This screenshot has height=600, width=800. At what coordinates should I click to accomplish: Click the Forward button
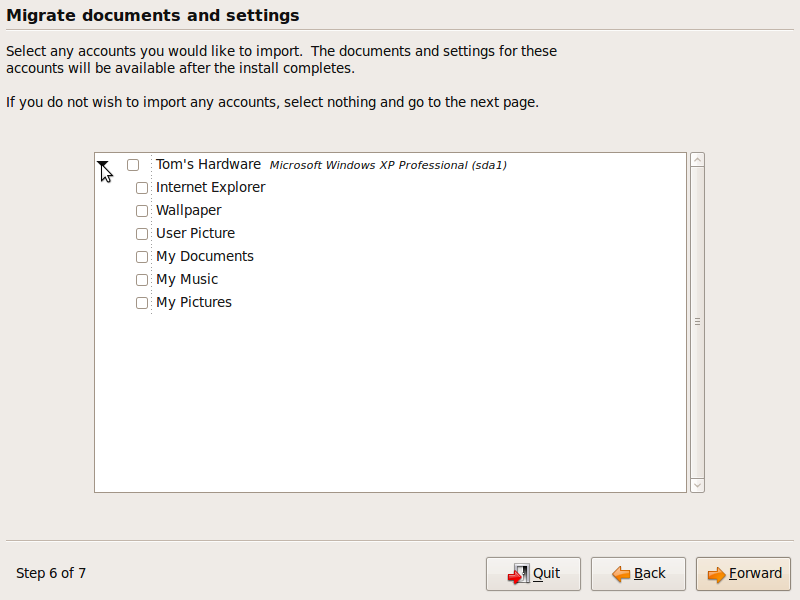pos(743,574)
